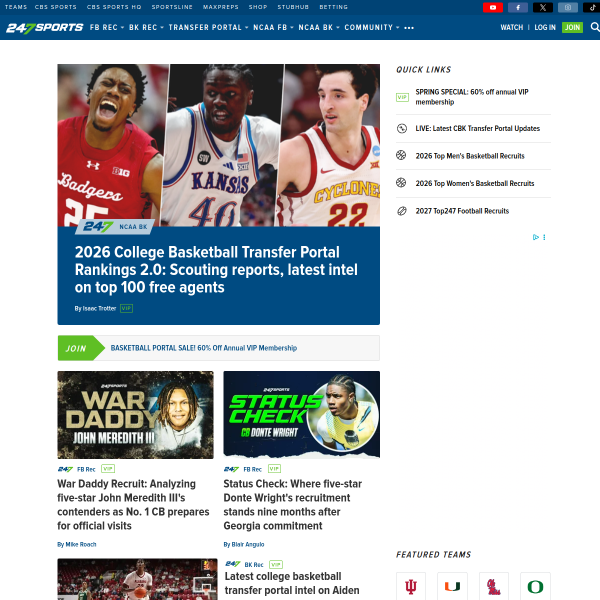This screenshot has height=600, width=600.
Task: Click BK Rec tag on portal intel article
Action: [254, 564]
